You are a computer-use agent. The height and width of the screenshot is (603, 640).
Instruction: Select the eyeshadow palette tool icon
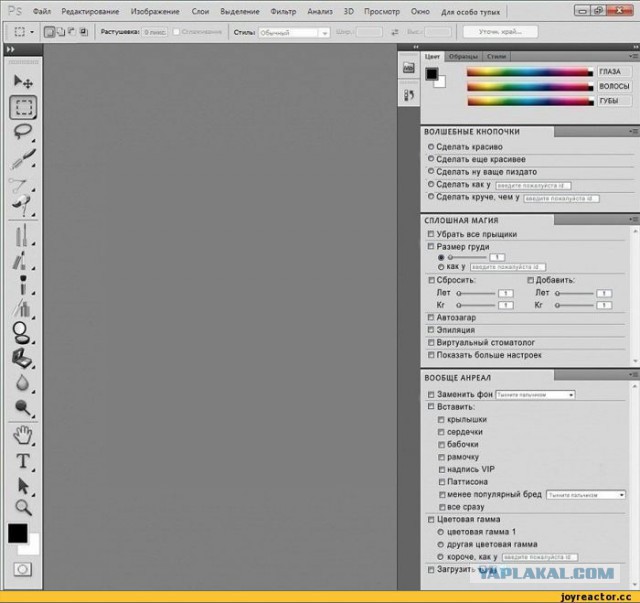pos(22,358)
